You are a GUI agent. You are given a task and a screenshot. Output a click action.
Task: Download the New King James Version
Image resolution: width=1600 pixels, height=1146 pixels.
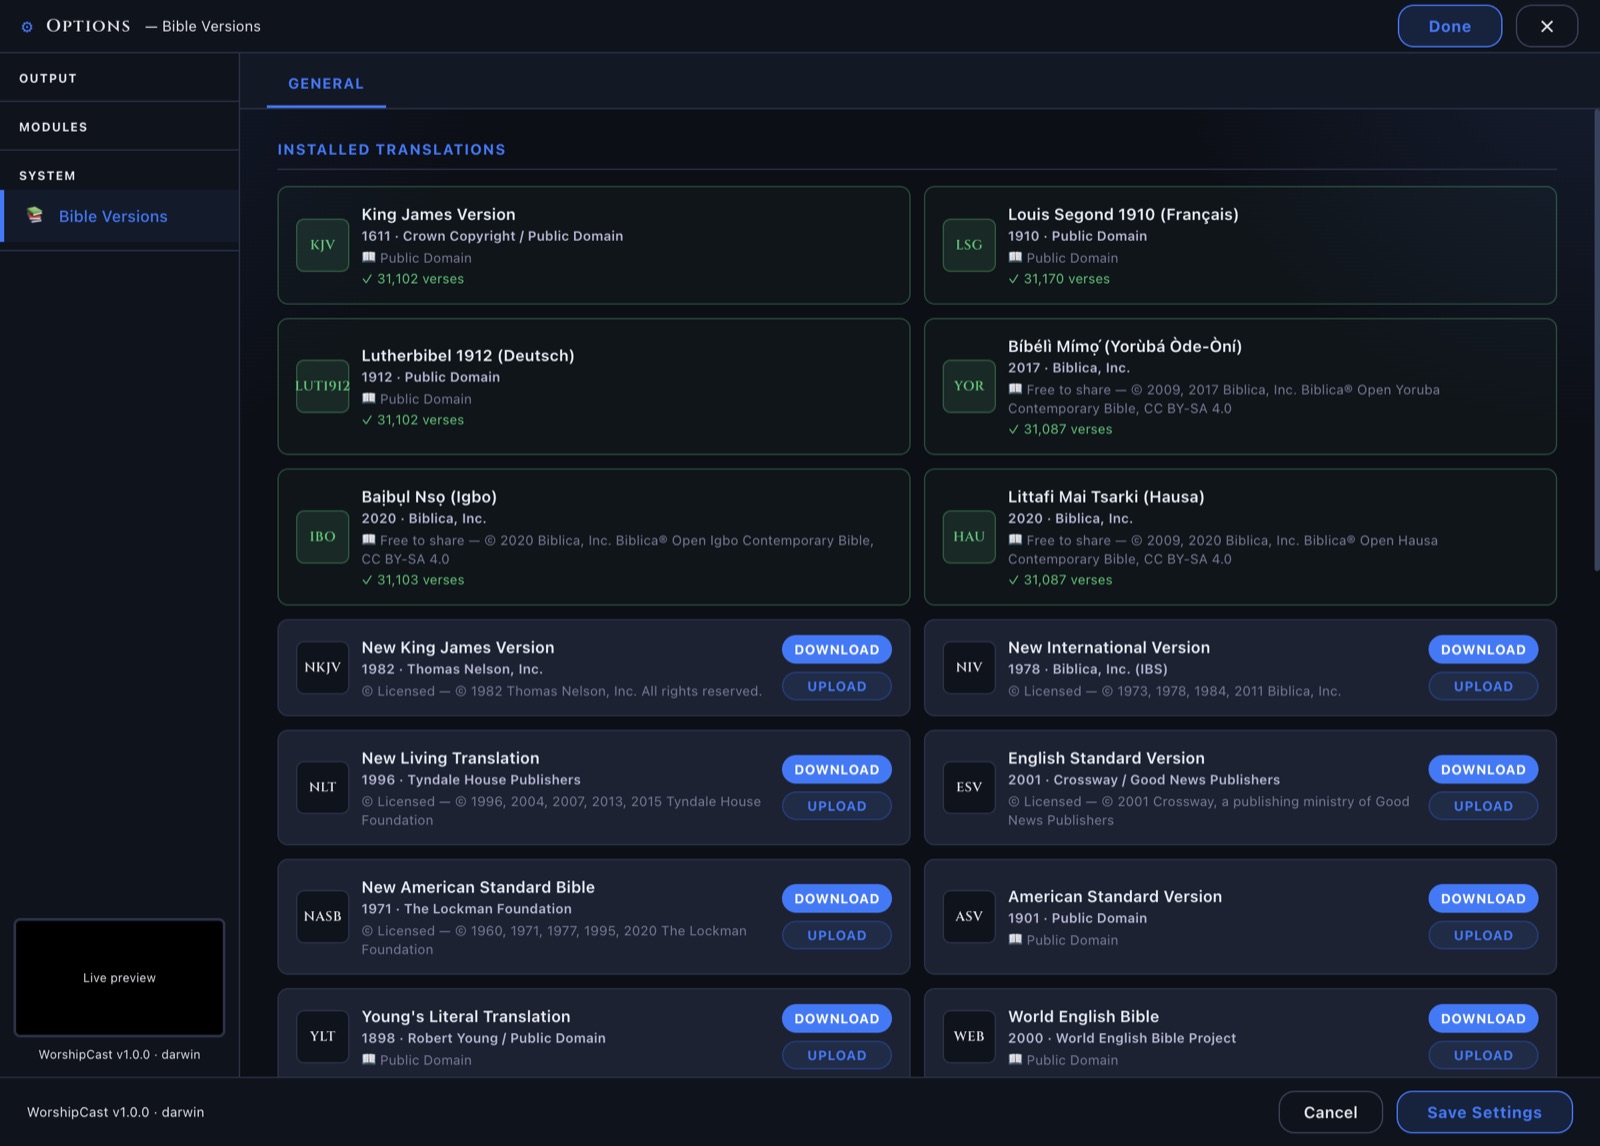(837, 650)
